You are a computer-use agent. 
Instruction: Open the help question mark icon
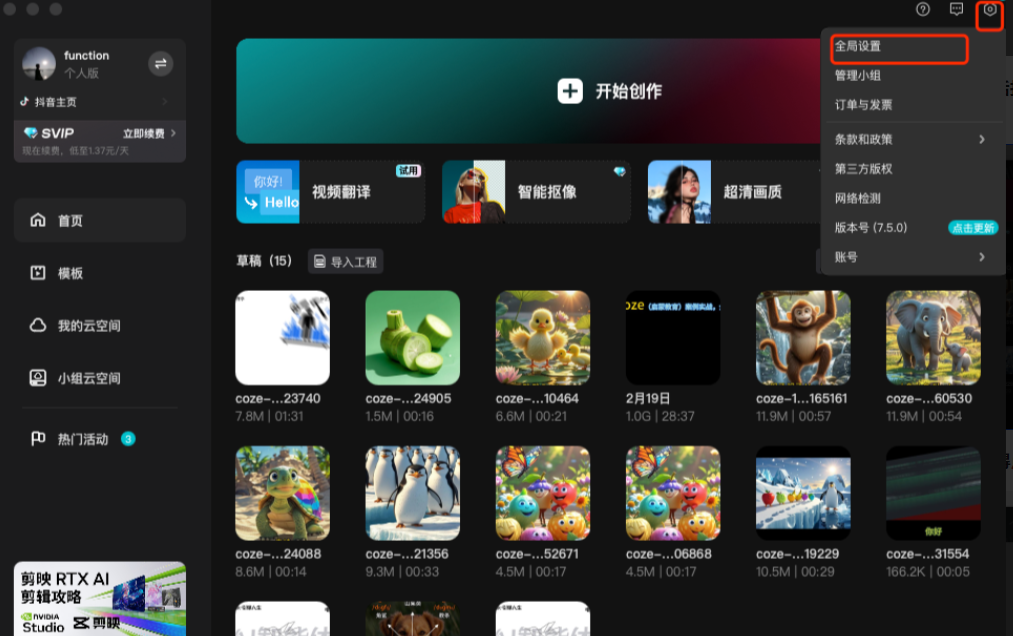923,10
